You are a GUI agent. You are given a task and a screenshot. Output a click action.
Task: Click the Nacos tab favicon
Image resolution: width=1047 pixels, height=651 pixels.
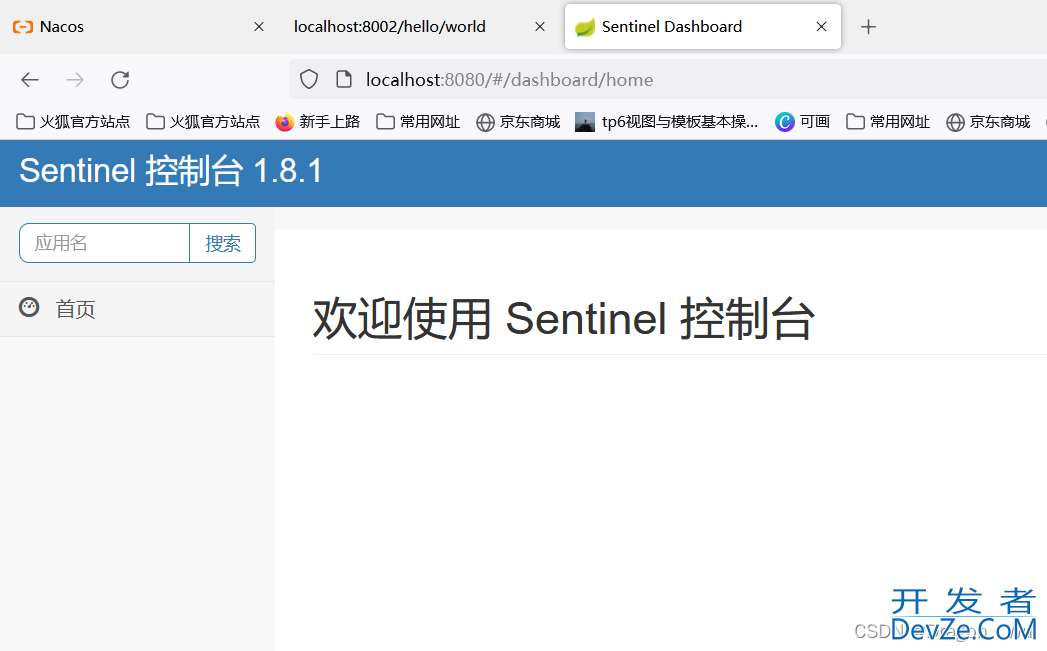point(23,27)
